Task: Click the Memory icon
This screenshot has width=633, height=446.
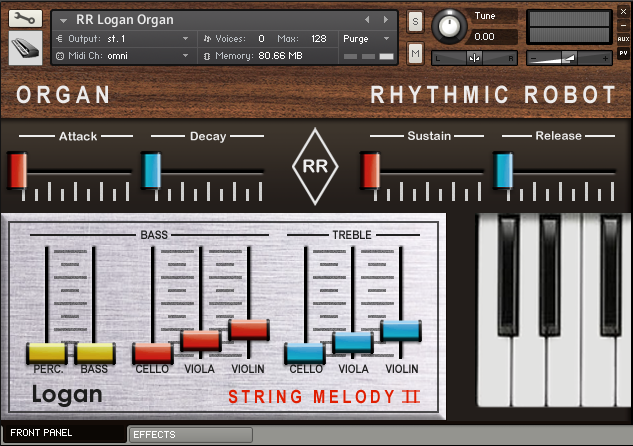Action: tap(207, 56)
